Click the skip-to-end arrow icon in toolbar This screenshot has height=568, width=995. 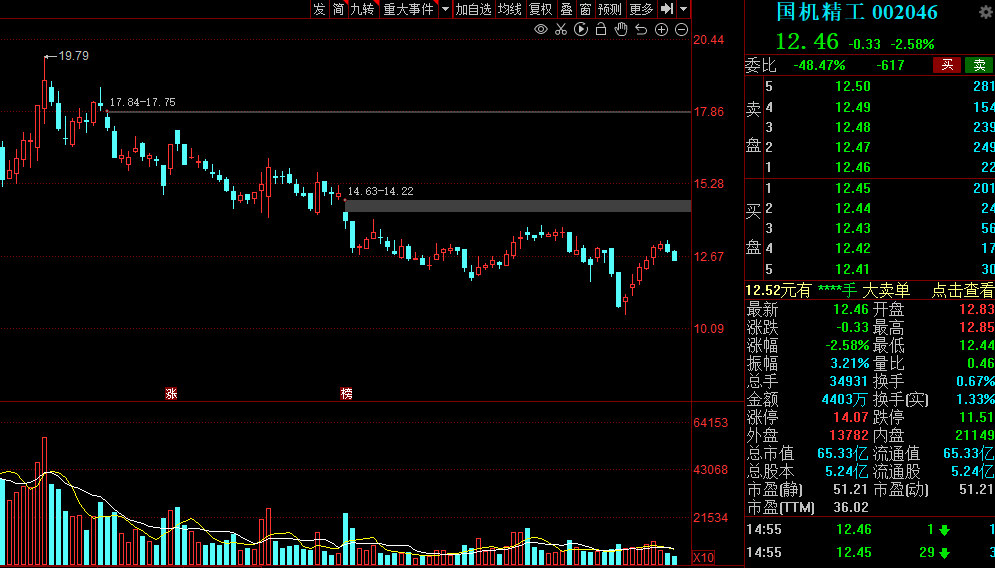click(x=667, y=9)
